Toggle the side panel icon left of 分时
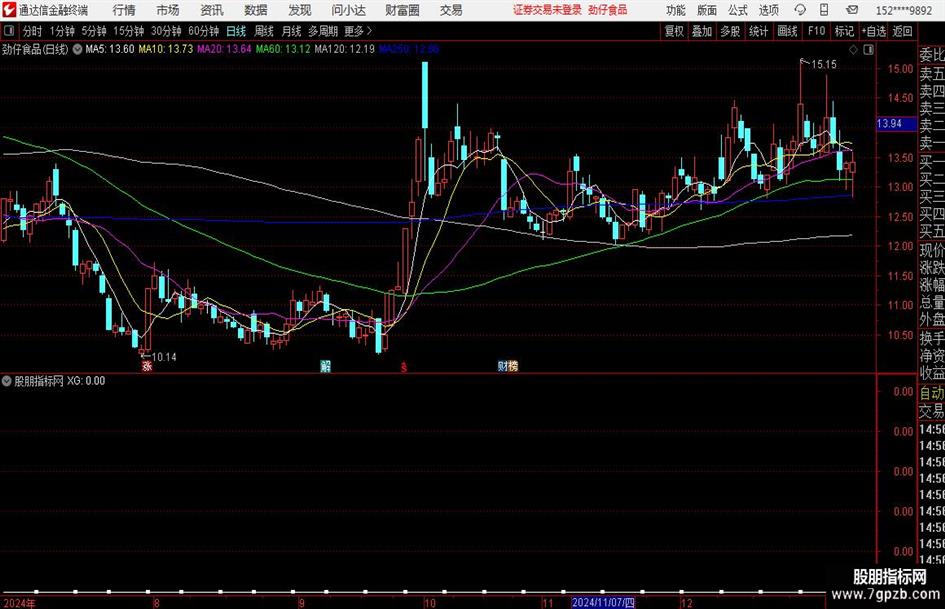Viewport: 945px width, 609px height. (x=9, y=31)
